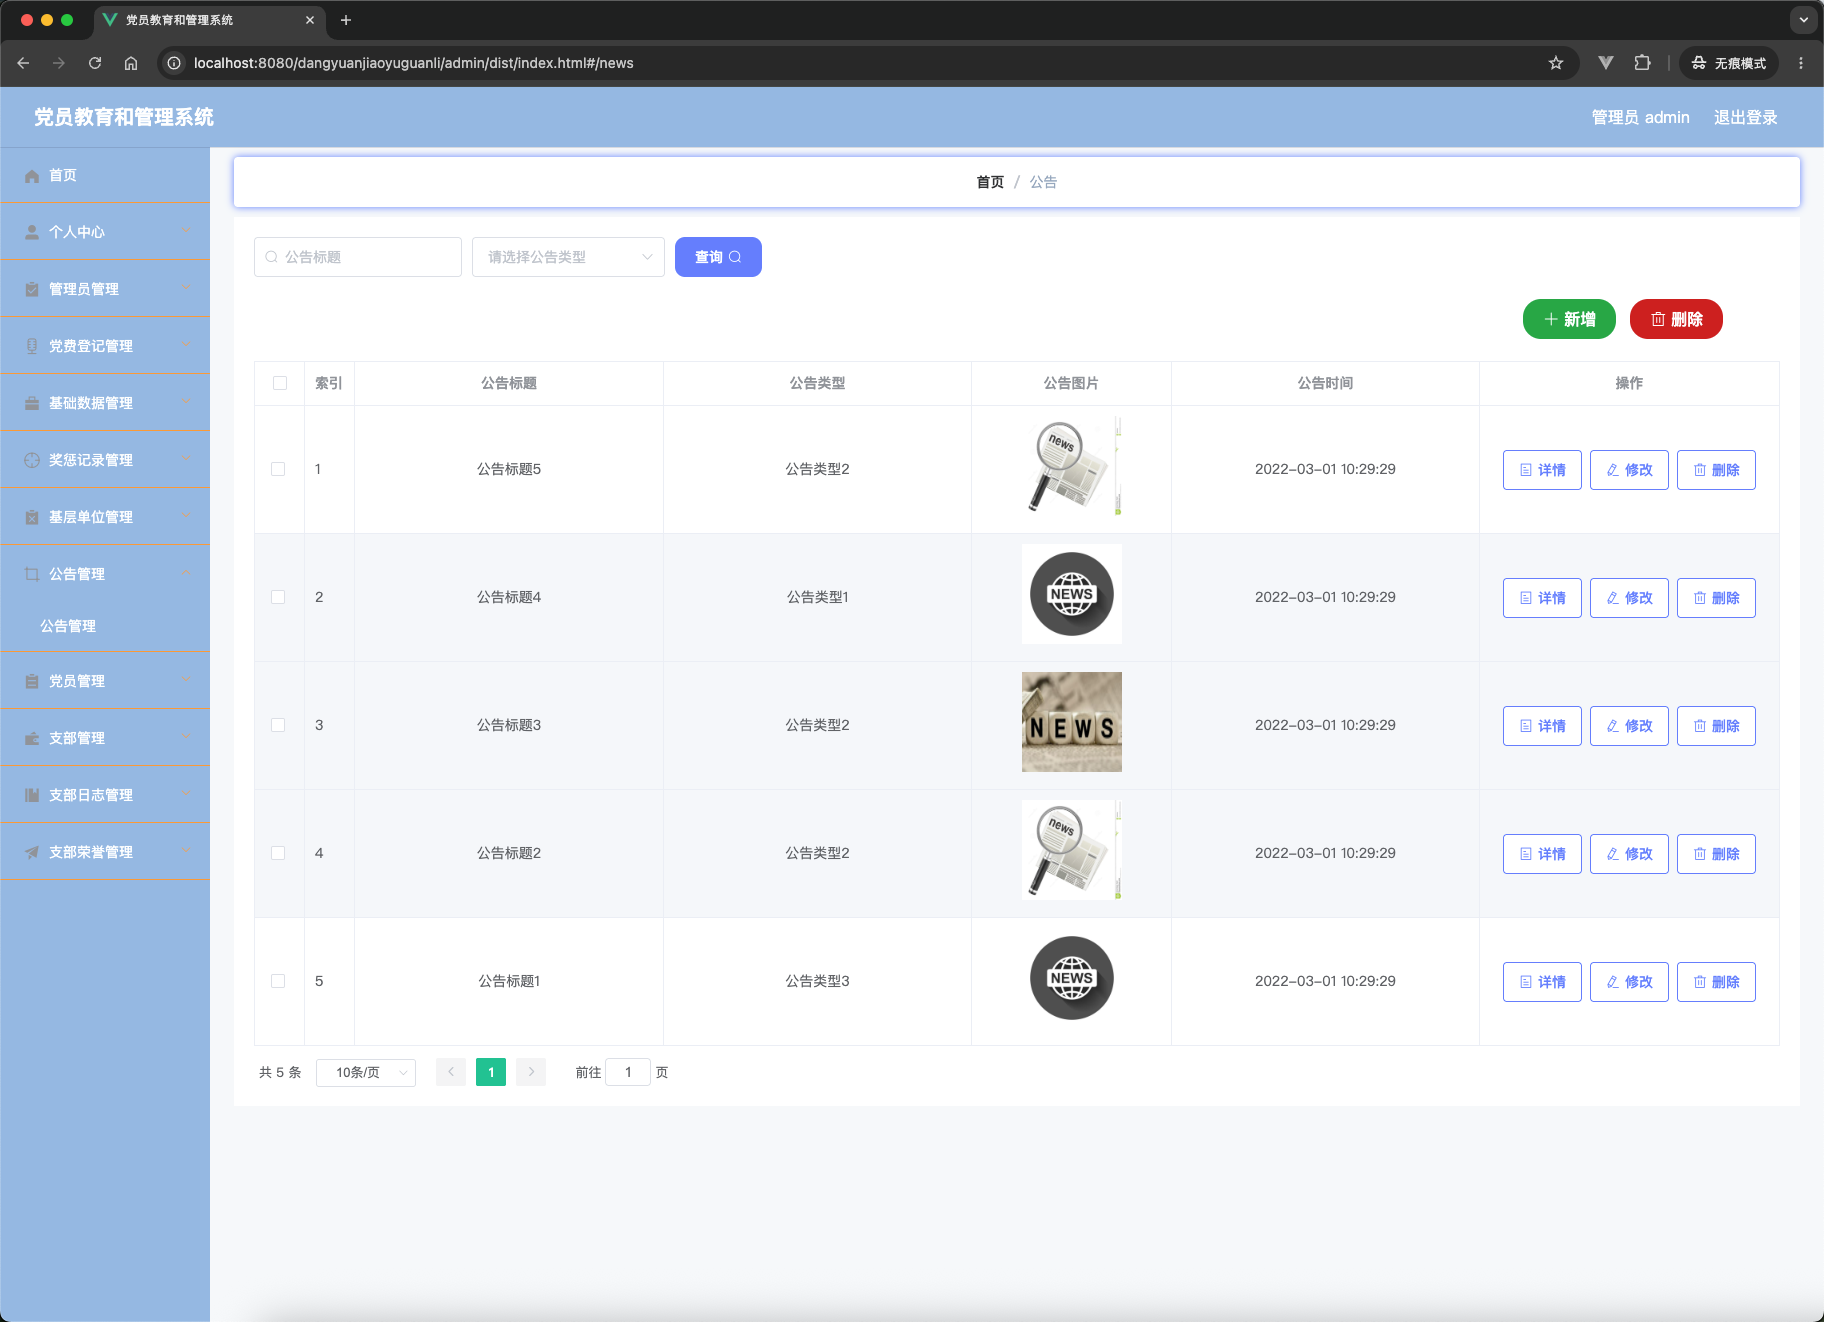Expand the 奖惩记录管理 menu arrow
The image size is (1824, 1322).
pyautogui.click(x=185, y=460)
